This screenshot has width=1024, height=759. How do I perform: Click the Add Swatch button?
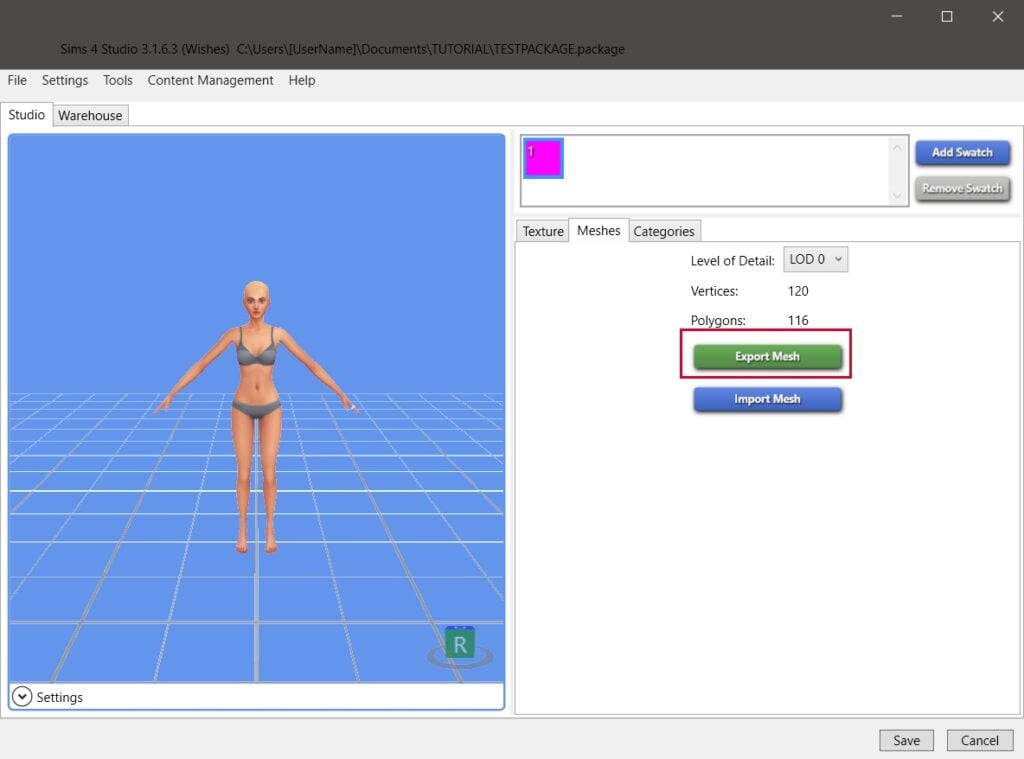962,153
